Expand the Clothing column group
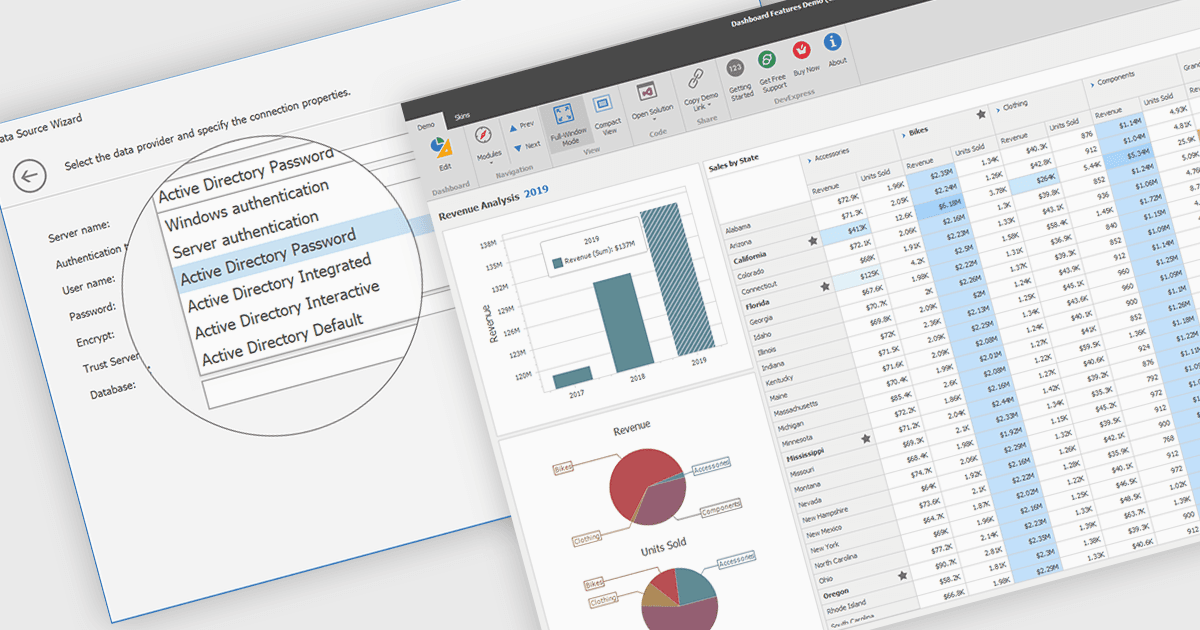 pyautogui.click(x=997, y=109)
